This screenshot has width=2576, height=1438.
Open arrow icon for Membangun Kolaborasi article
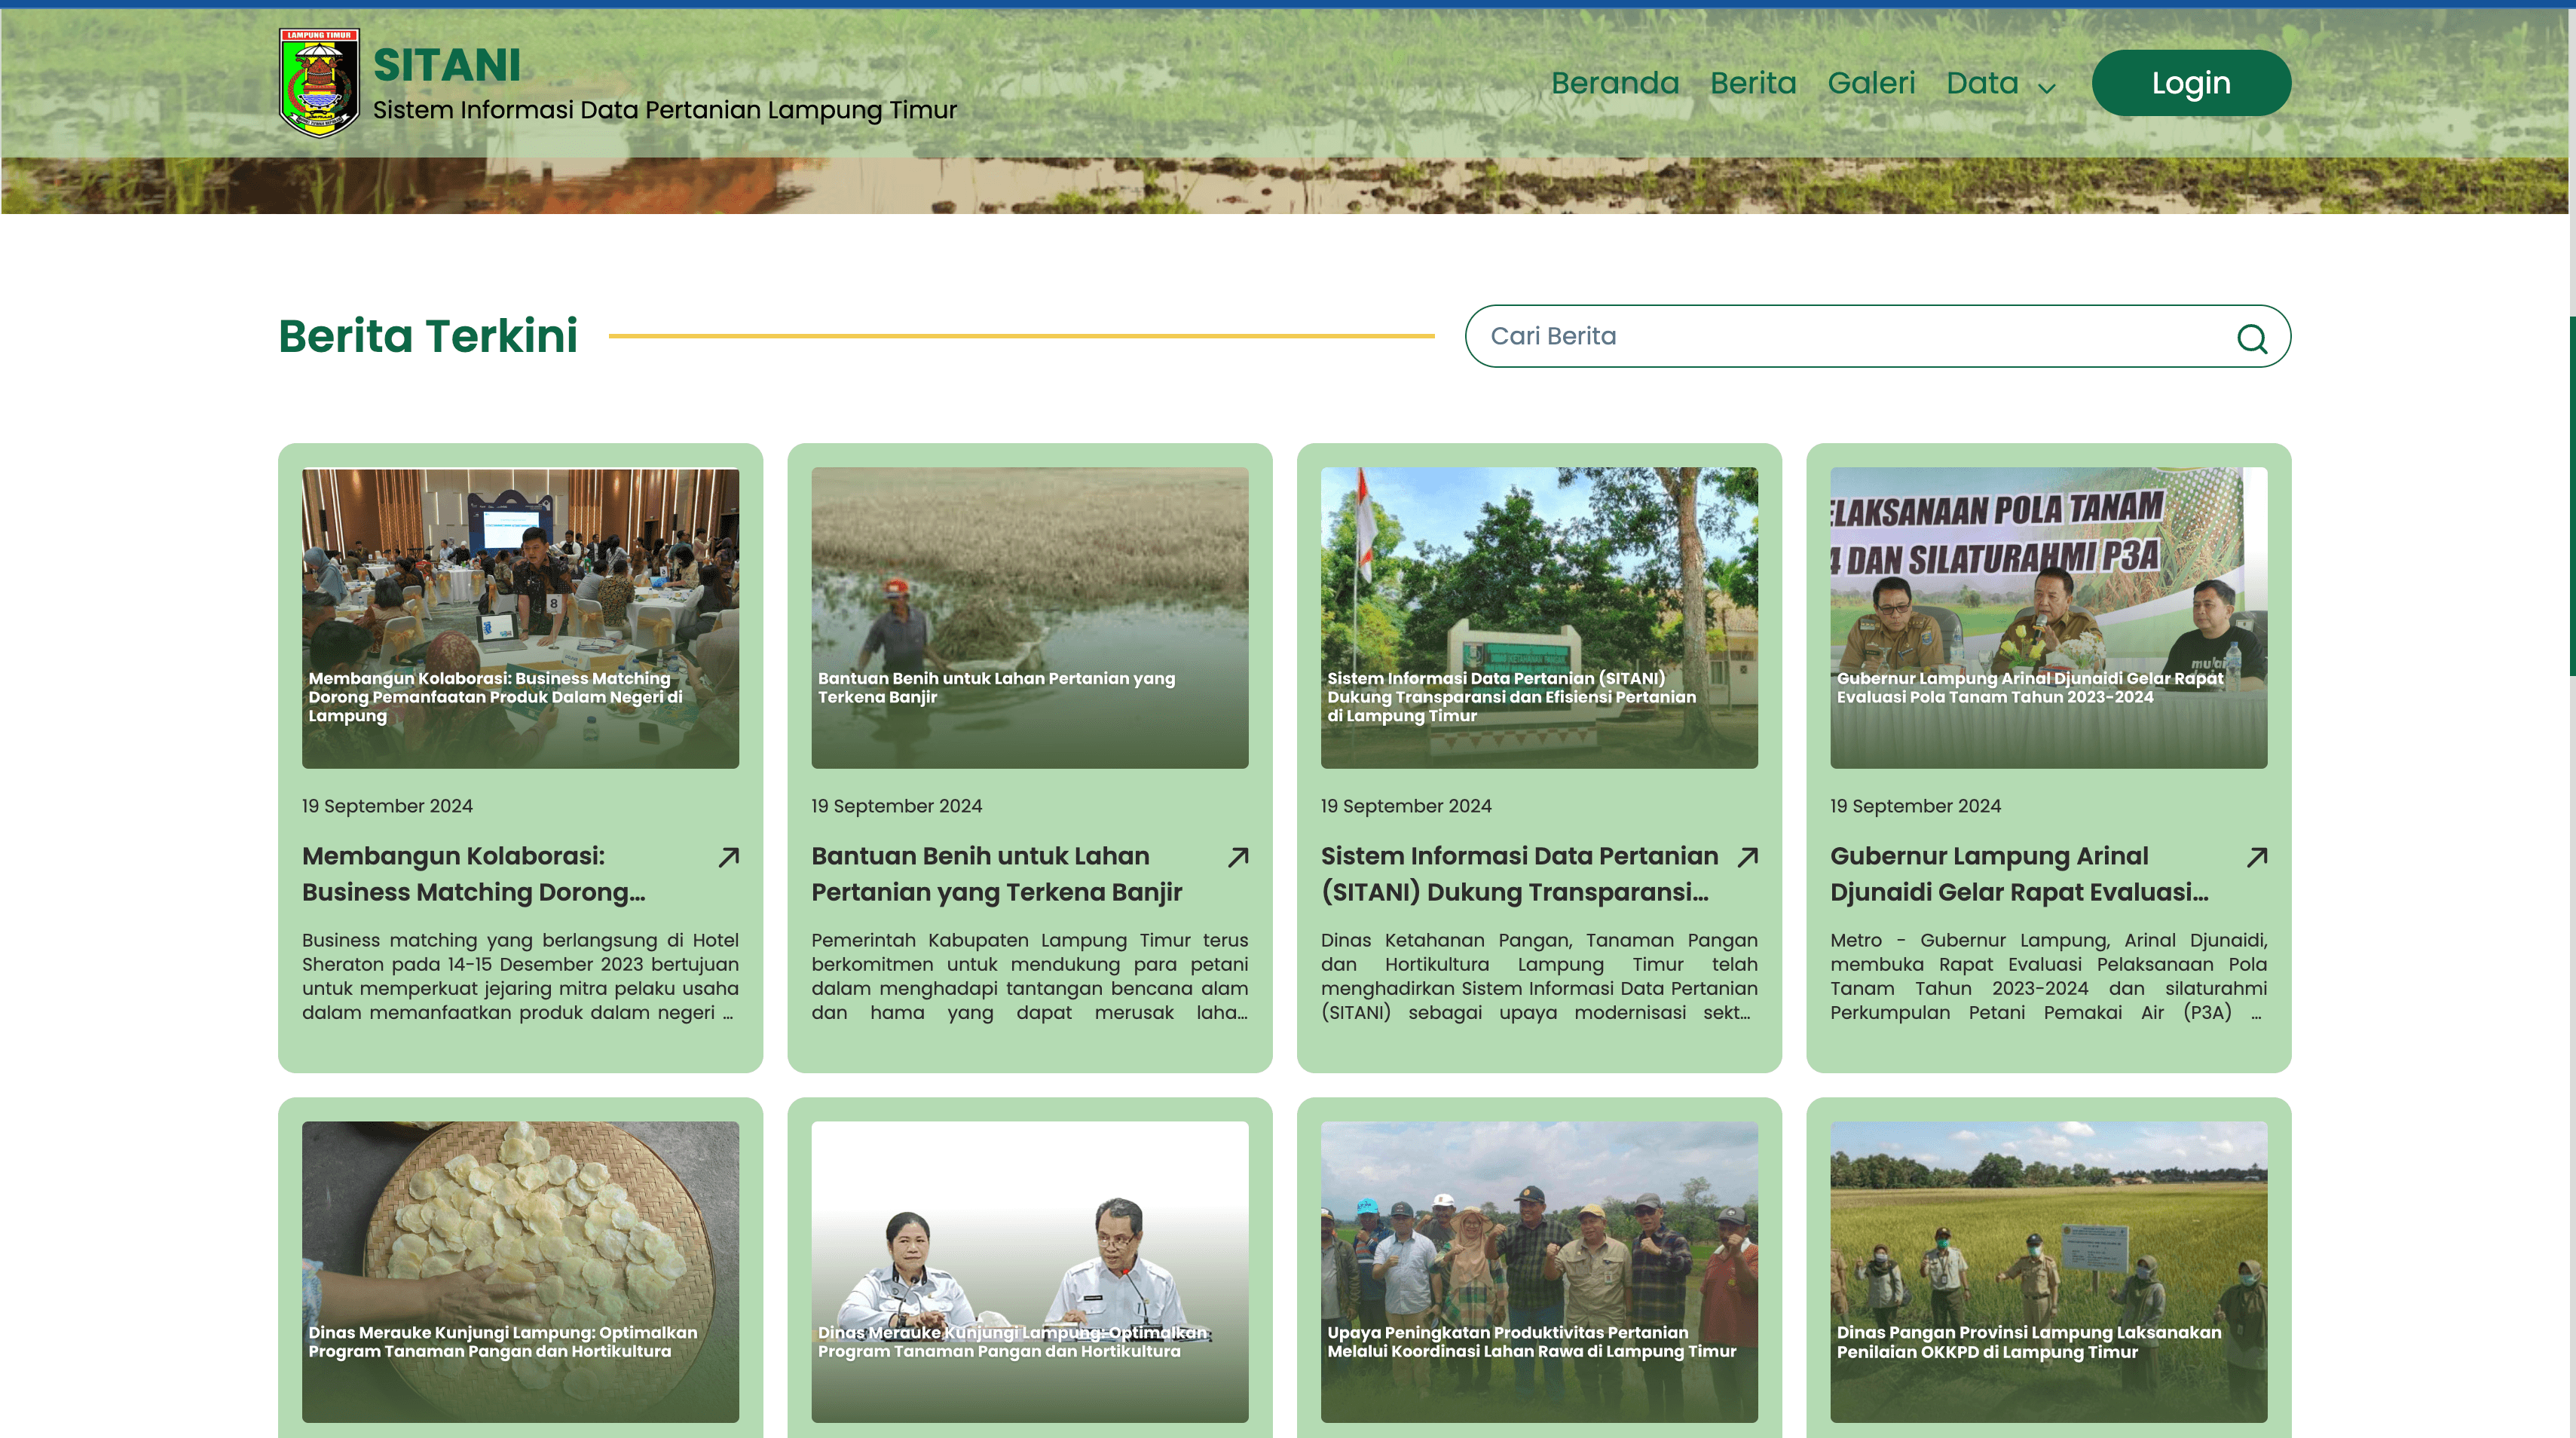pos(729,857)
